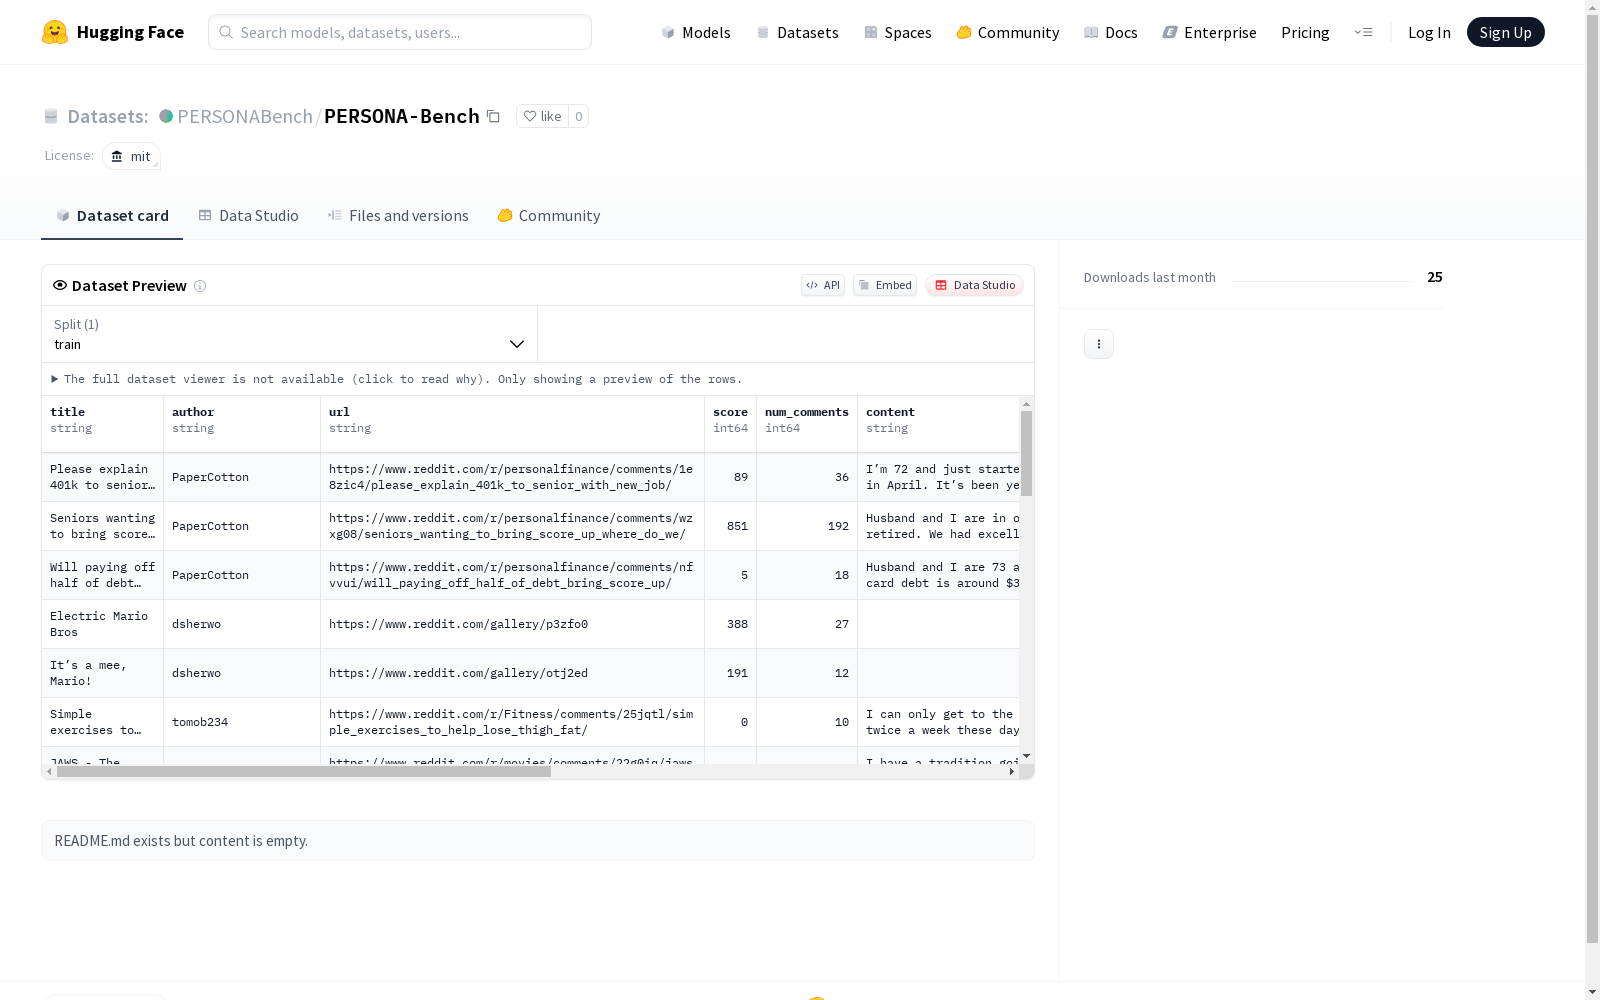Expand the full dataset viewer unavailable notice

pyautogui.click(x=397, y=379)
